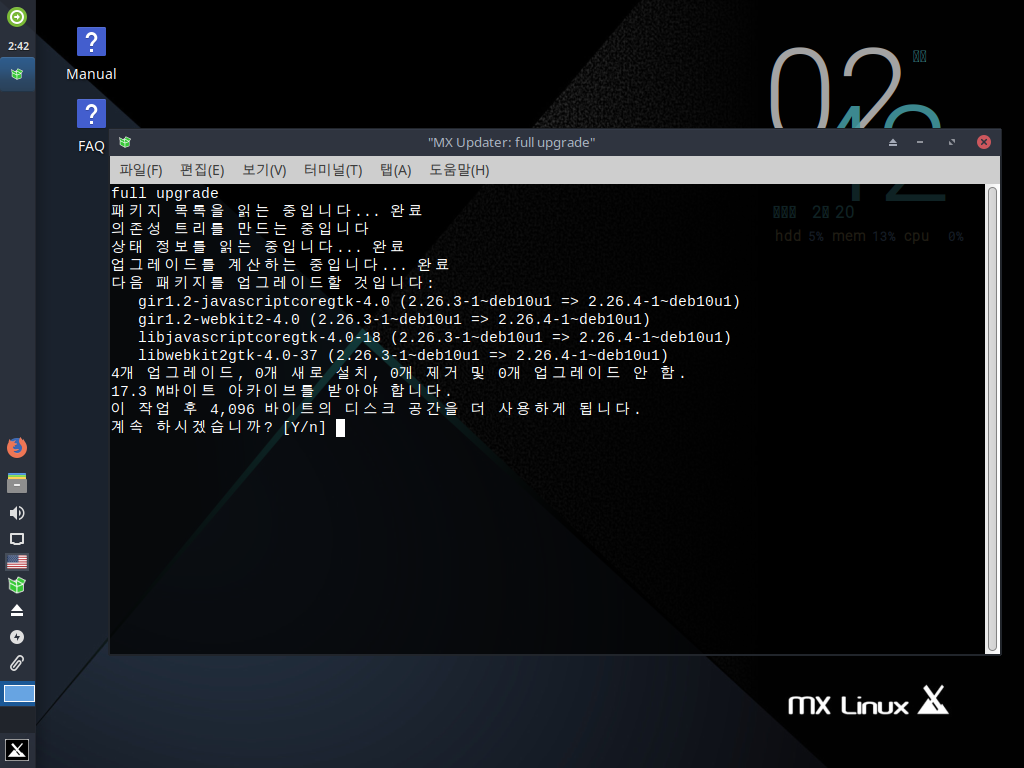
Task: Open the display settings tray icon
Action: [17, 539]
